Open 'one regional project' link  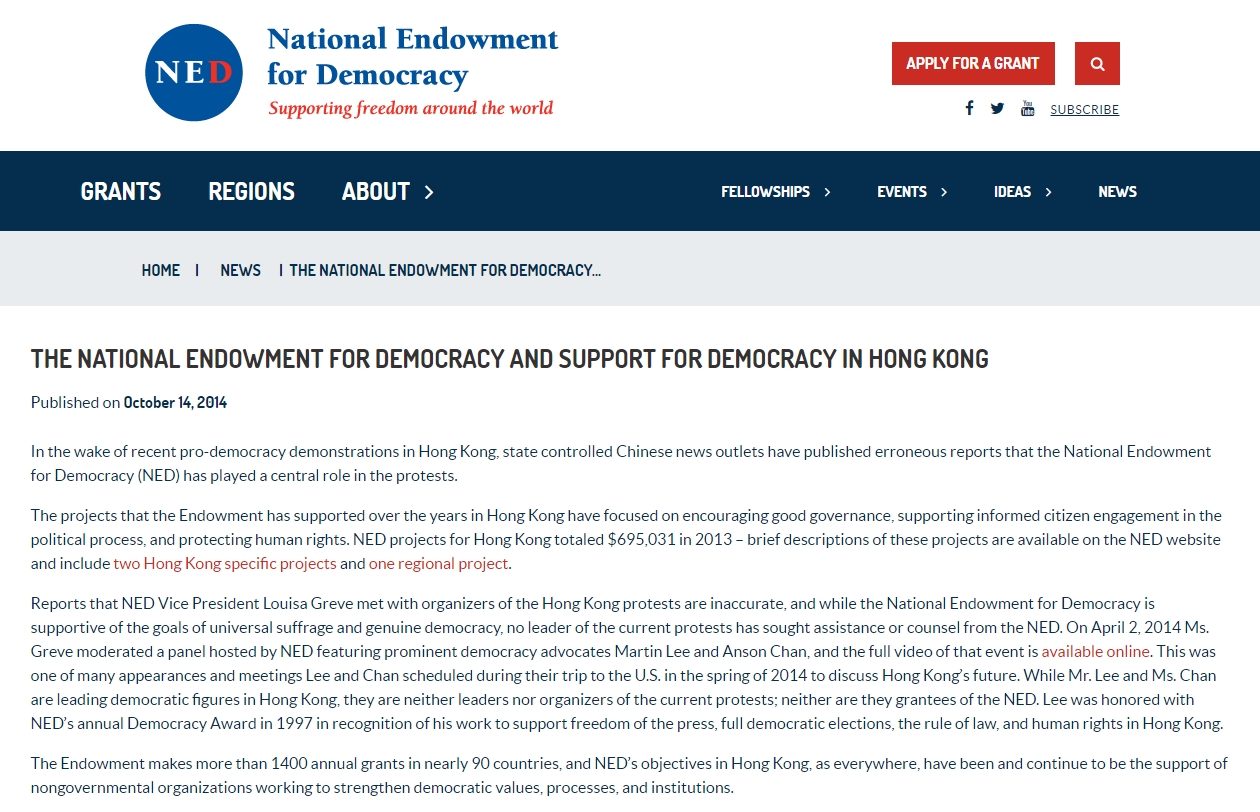(439, 563)
